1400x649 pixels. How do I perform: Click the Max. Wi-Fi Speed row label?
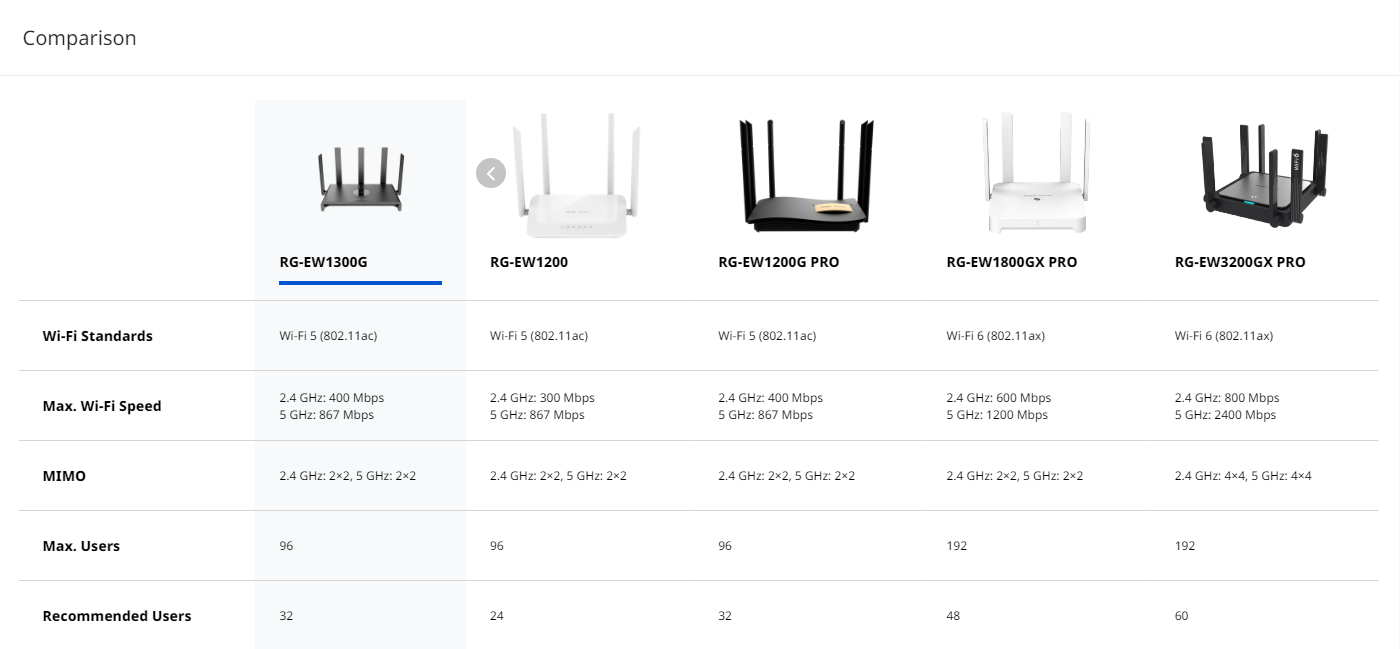[101, 406]
